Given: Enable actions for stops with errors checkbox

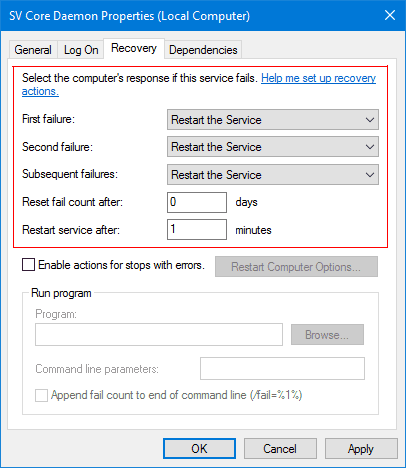Looking at the screenshot, I should coord(28,265).
